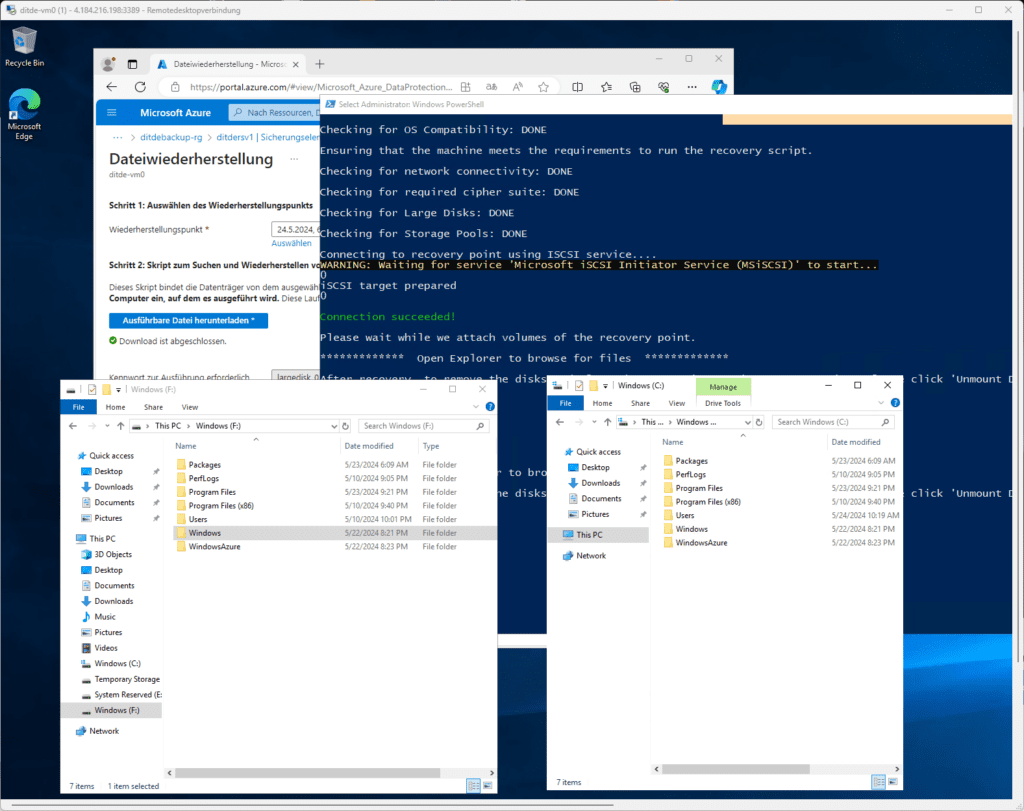This screenshot has width=1024, height=811.
Task: Refresh the Windows (C:) folder view
Action: click(x=759, y=422)
